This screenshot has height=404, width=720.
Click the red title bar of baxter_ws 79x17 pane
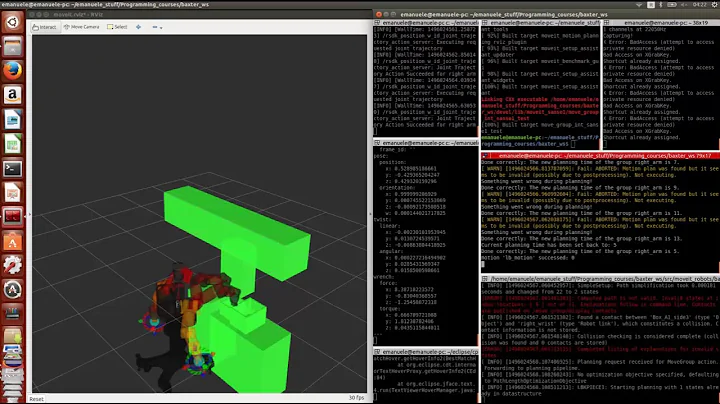[x=600, y=156]
